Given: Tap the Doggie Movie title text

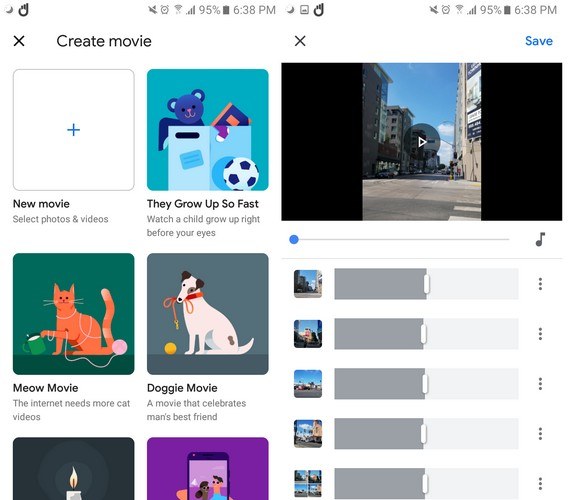Looking at the screenshot, I should tap(182, 388).
